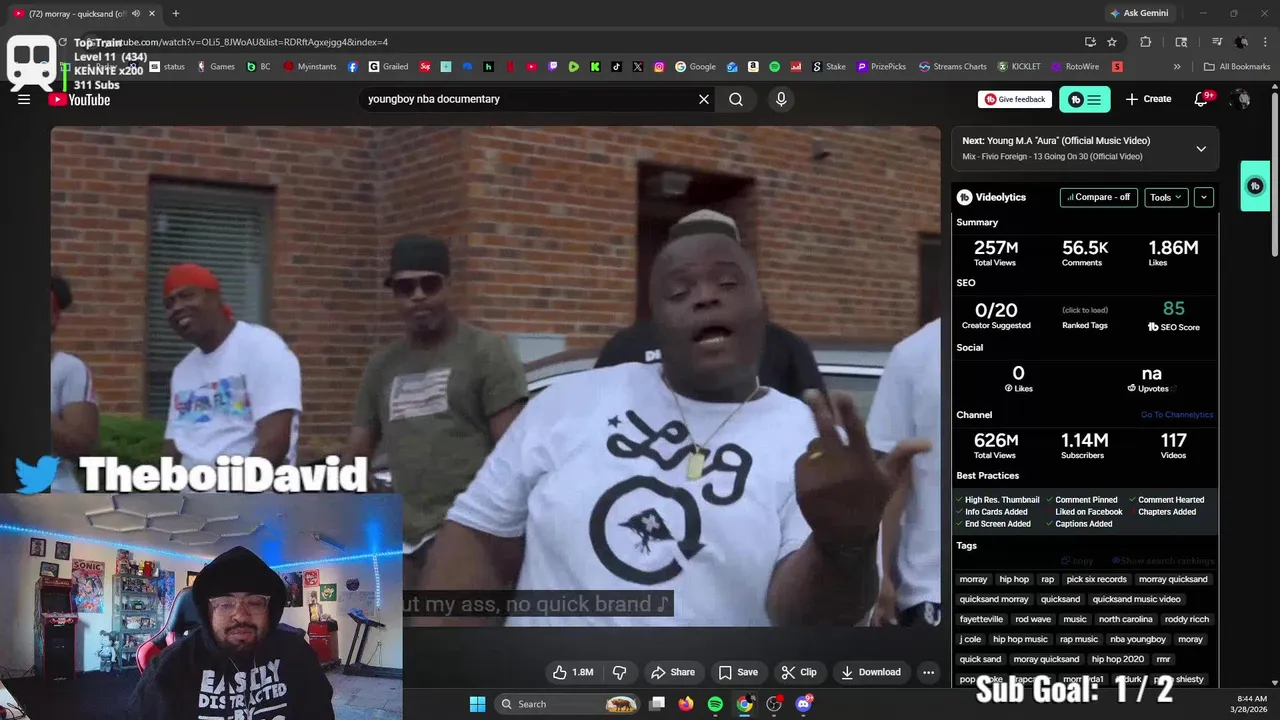Viewport: 1280px width, 720px height.
Task: Open the TikTok bookmark icon
Action: click(616, 67)
